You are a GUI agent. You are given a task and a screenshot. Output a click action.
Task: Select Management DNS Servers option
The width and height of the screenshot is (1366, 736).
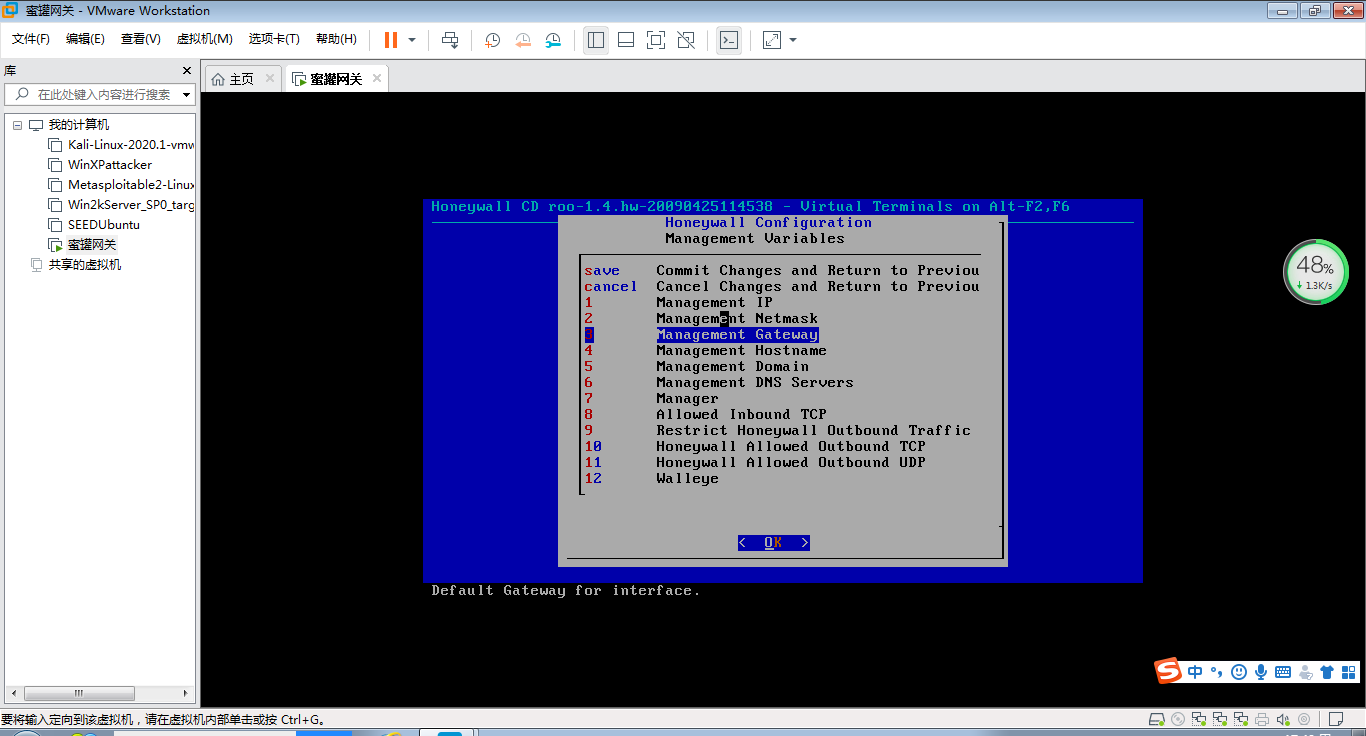coord(755,383)
